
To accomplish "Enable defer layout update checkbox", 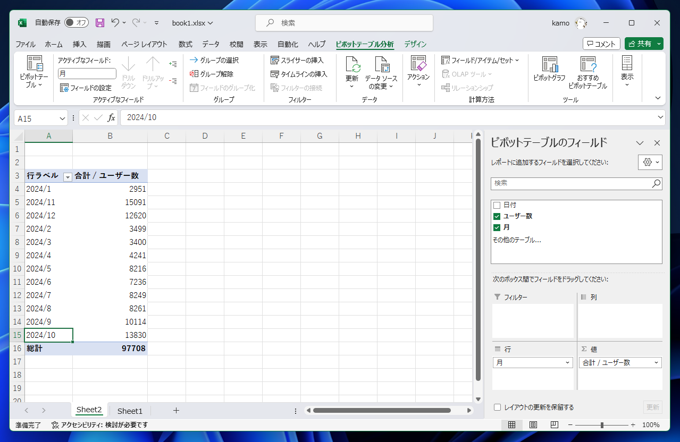I will pyautogui.click(x=497, y=407).
